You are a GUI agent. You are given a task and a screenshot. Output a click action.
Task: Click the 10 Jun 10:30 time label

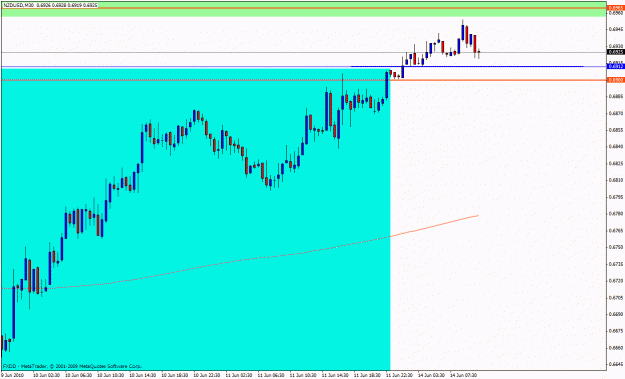pyautogui.click(x=110, y=375)
